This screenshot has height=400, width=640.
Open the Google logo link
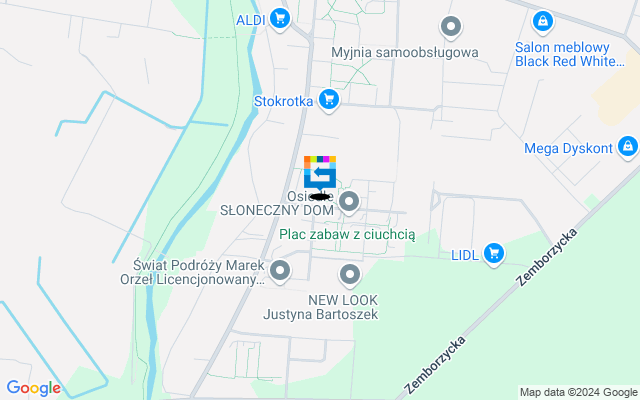coord(33,388)
